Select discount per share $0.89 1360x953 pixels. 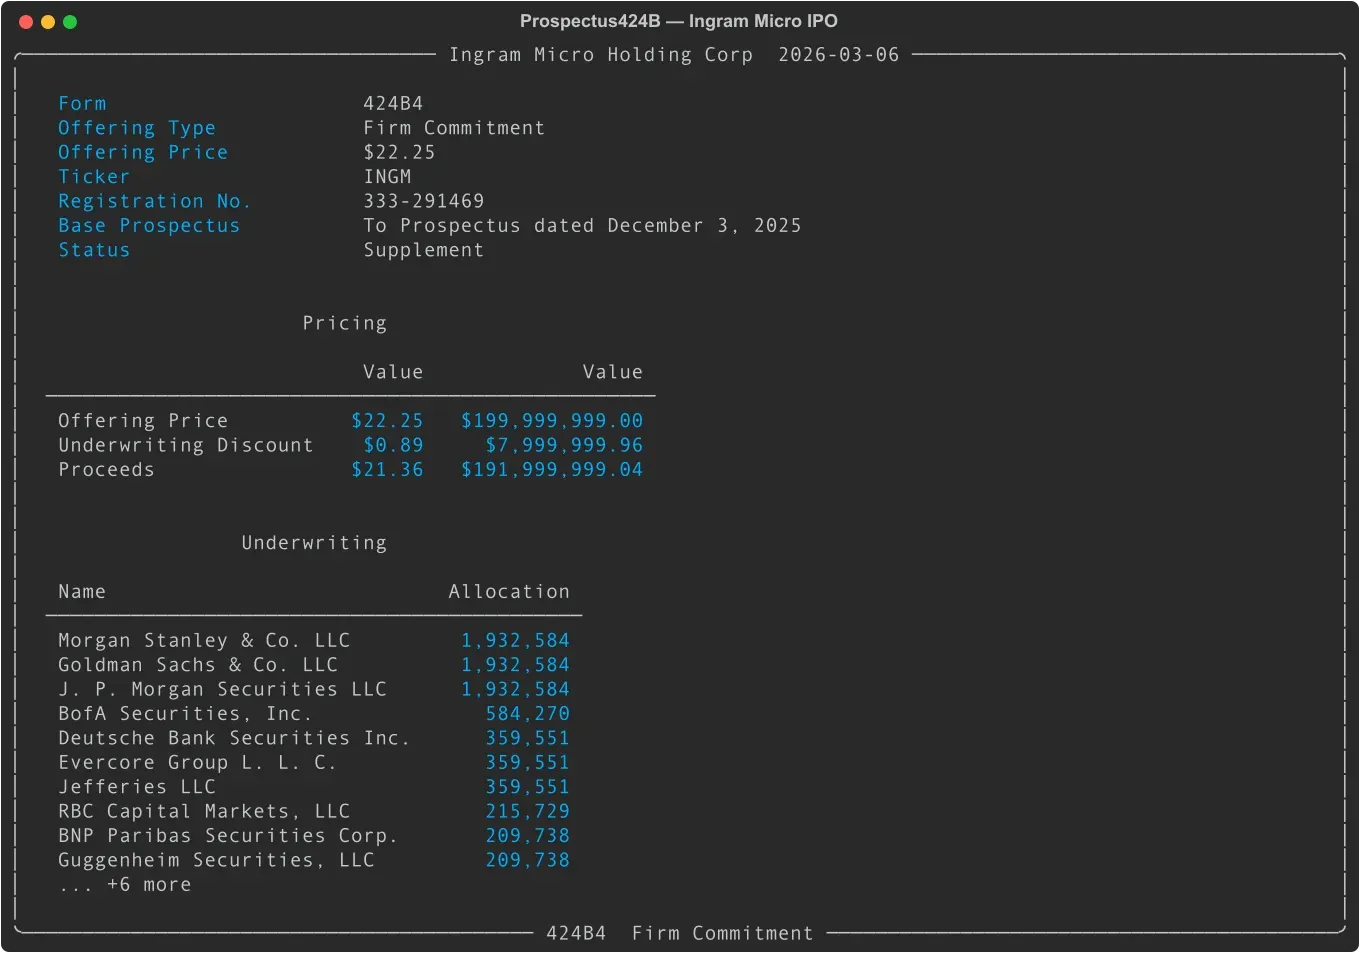point(393,445)
